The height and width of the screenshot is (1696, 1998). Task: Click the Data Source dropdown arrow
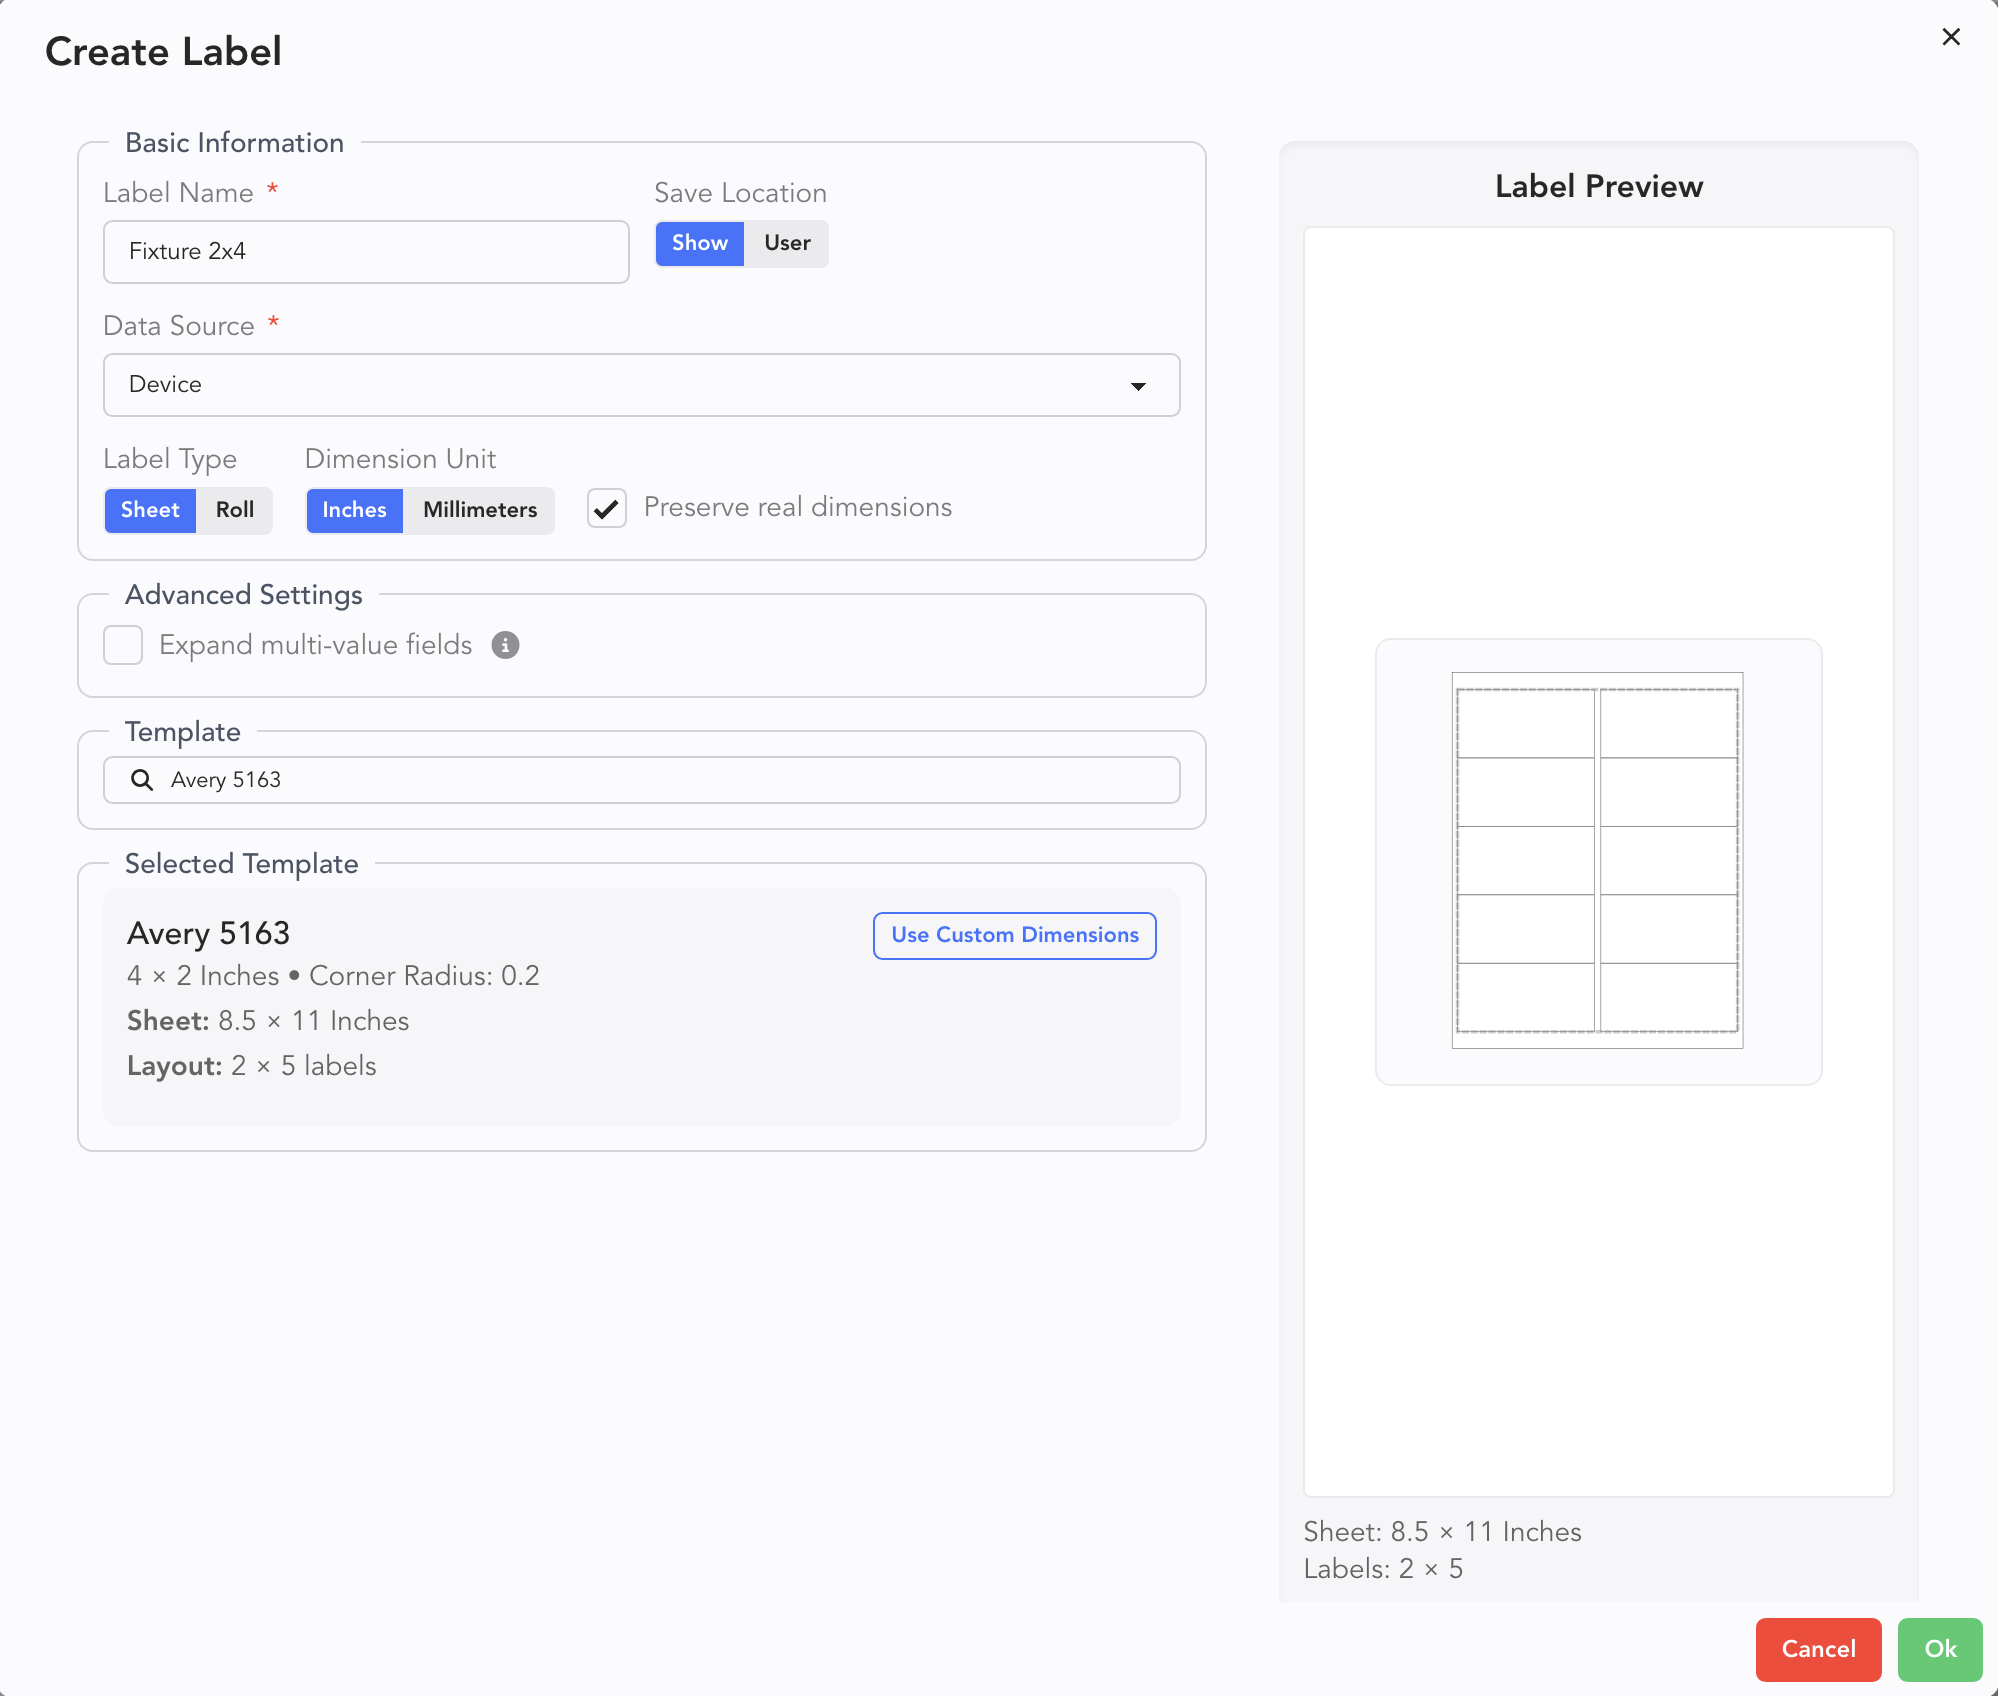(1138, 386)
